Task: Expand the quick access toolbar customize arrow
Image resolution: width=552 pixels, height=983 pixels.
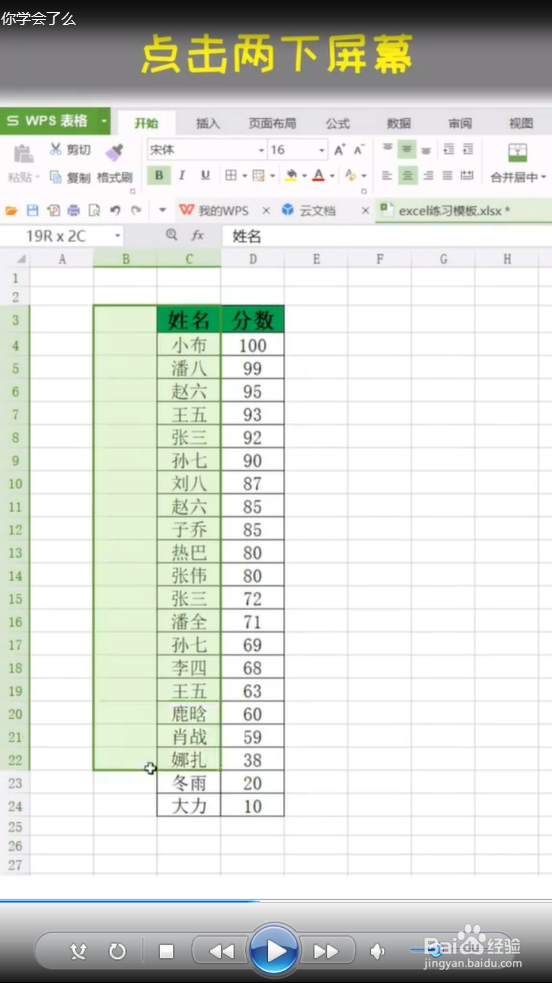Action: click(x=162, y=211)
